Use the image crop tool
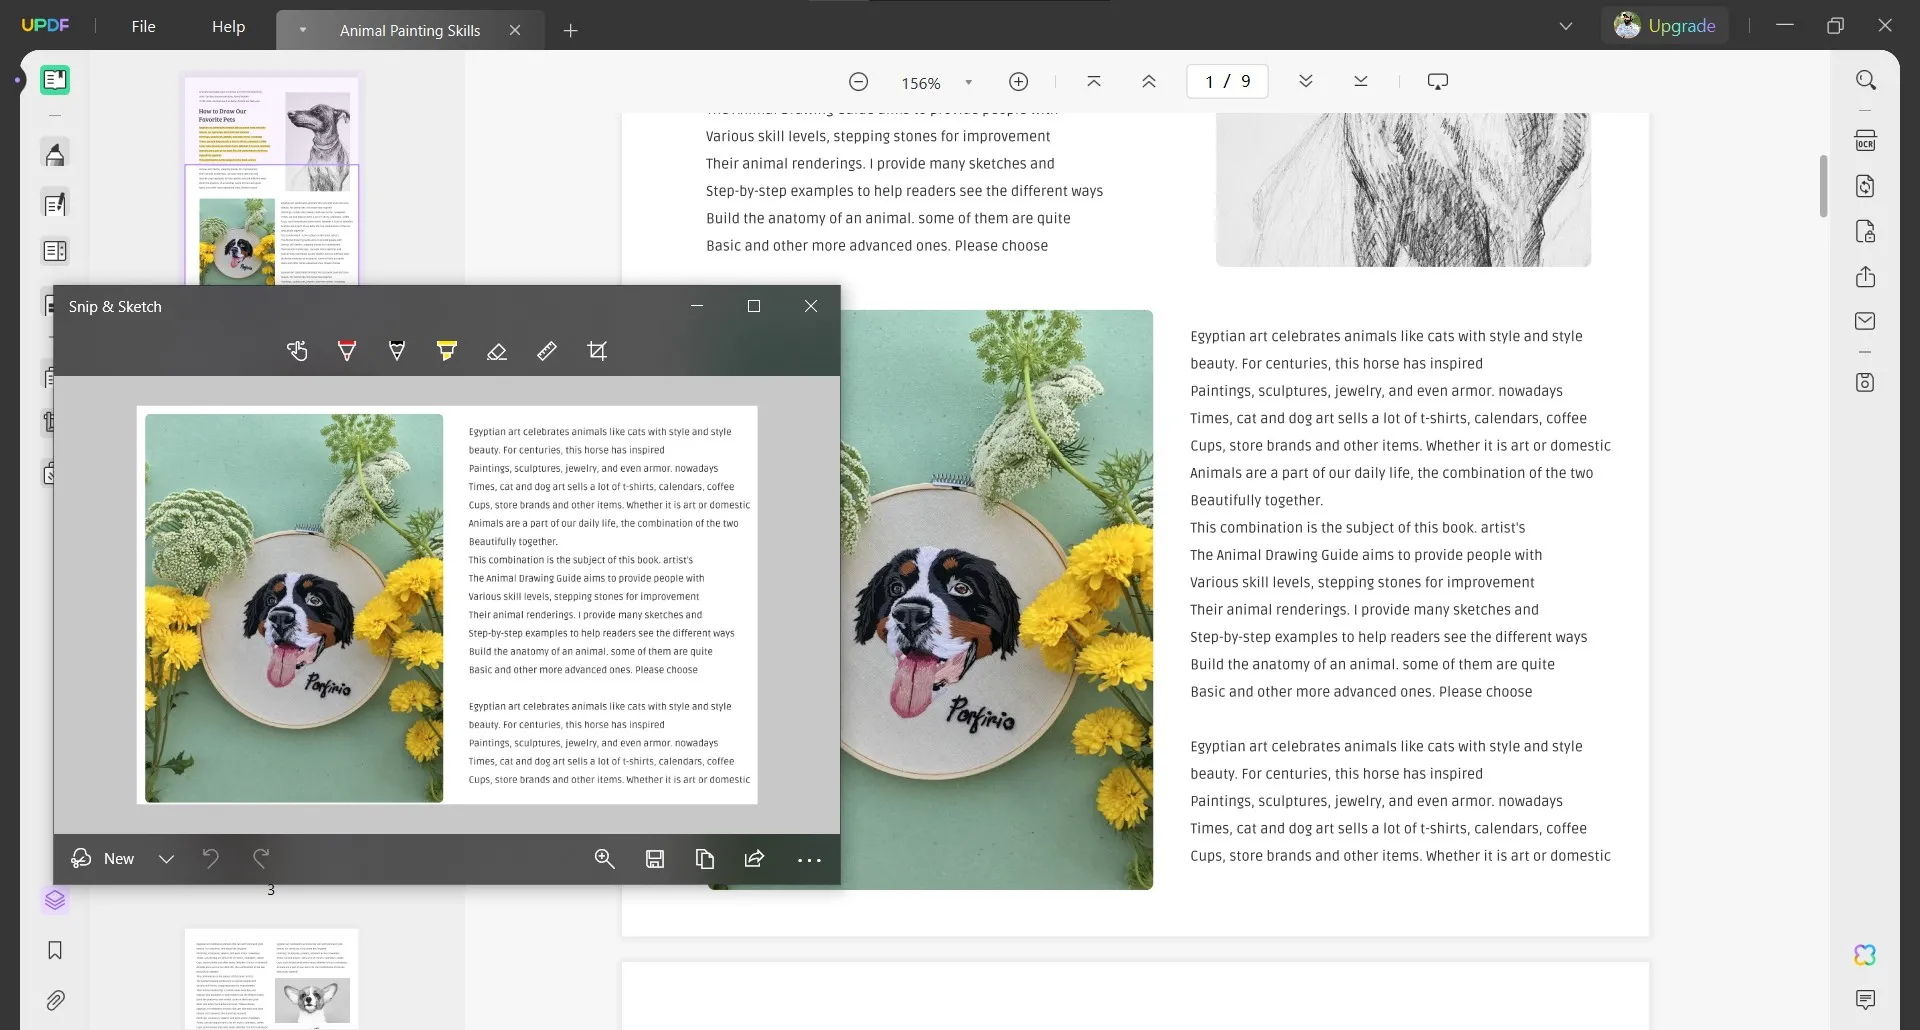This screenshot has height=1030, width=1920. click(597, 351)
